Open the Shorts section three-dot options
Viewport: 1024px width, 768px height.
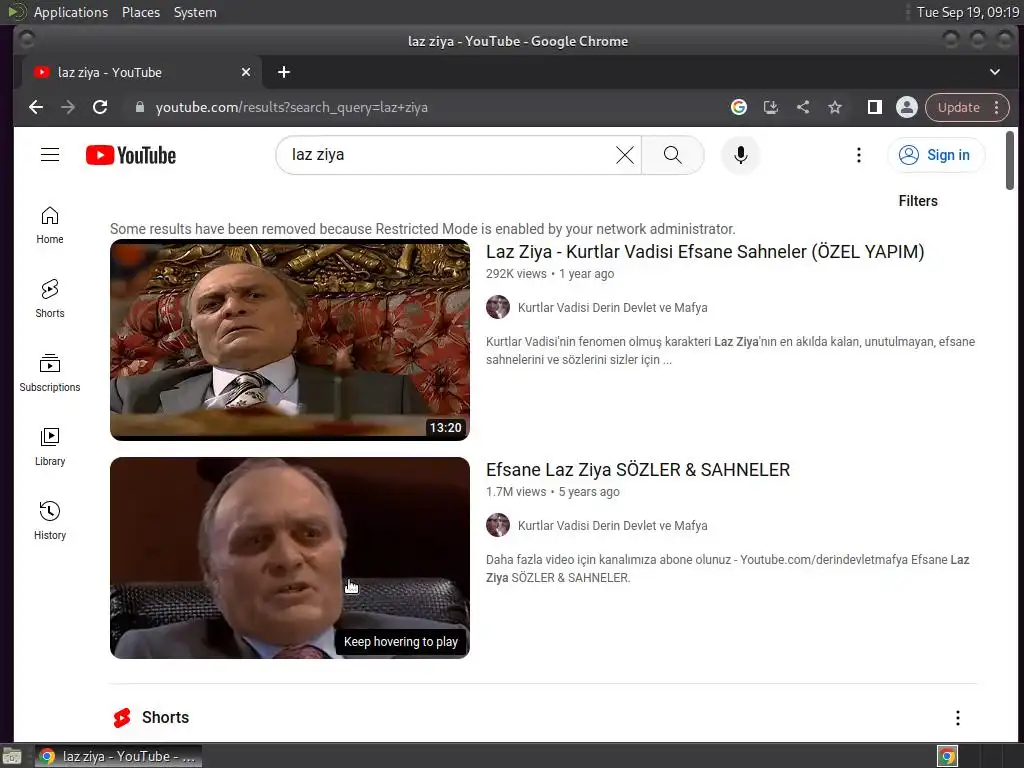click(x=957, y=718)
